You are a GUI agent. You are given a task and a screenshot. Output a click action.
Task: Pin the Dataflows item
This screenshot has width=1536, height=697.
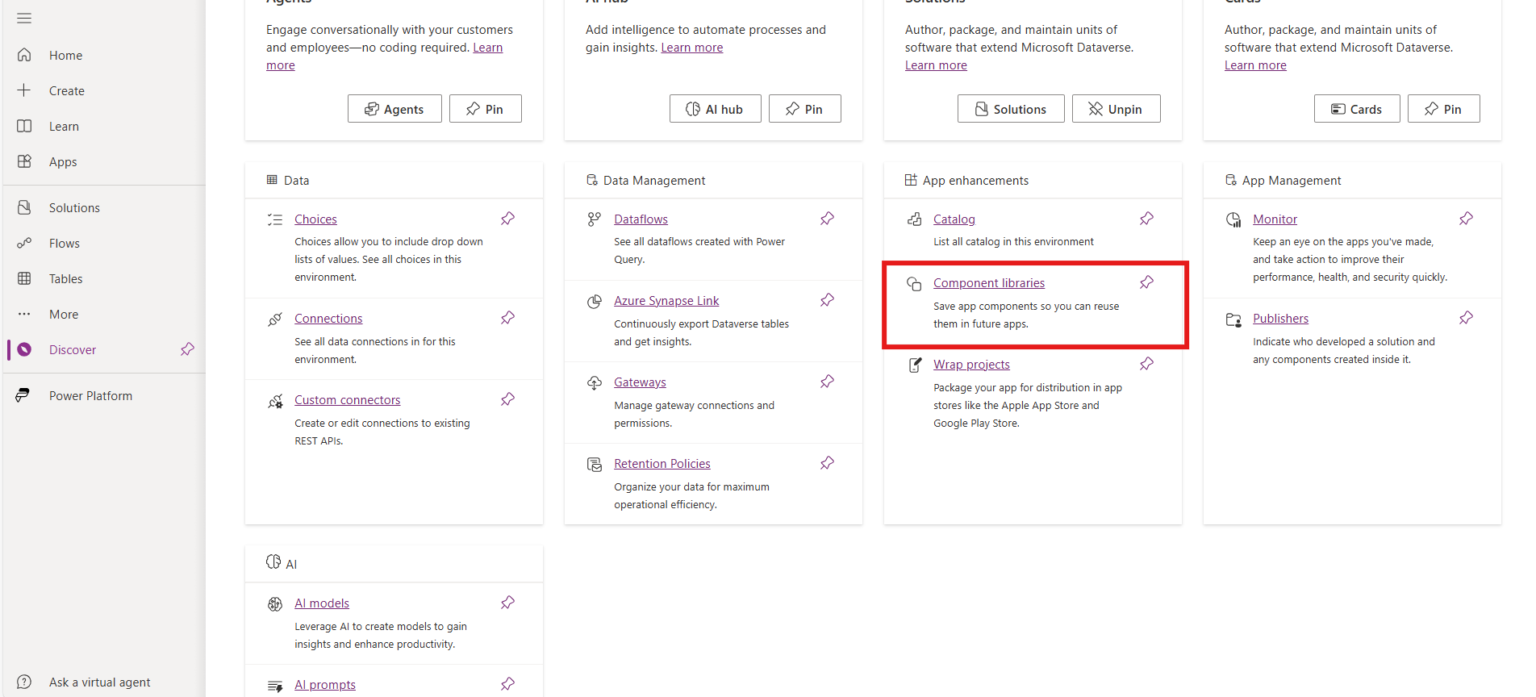click(x=827, y=218)
